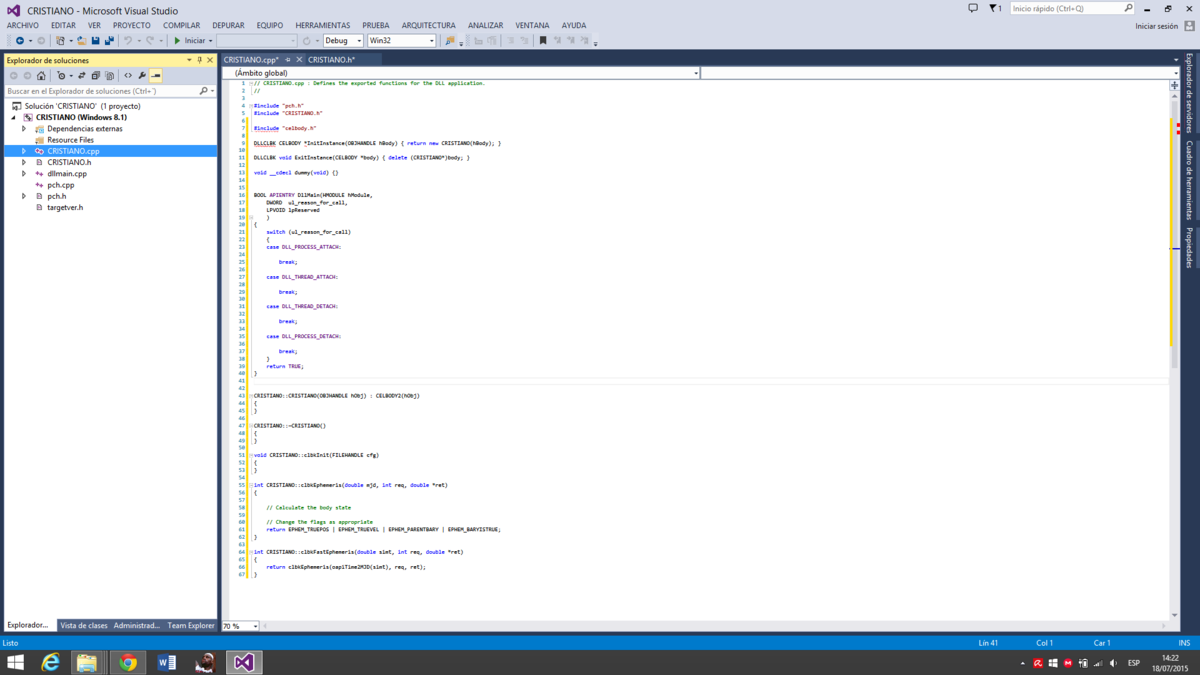The height and width of the screenshot is (675, 1200).
Task: Open the Cuadro de herramientas side tab
Action: coord(1189,179)
